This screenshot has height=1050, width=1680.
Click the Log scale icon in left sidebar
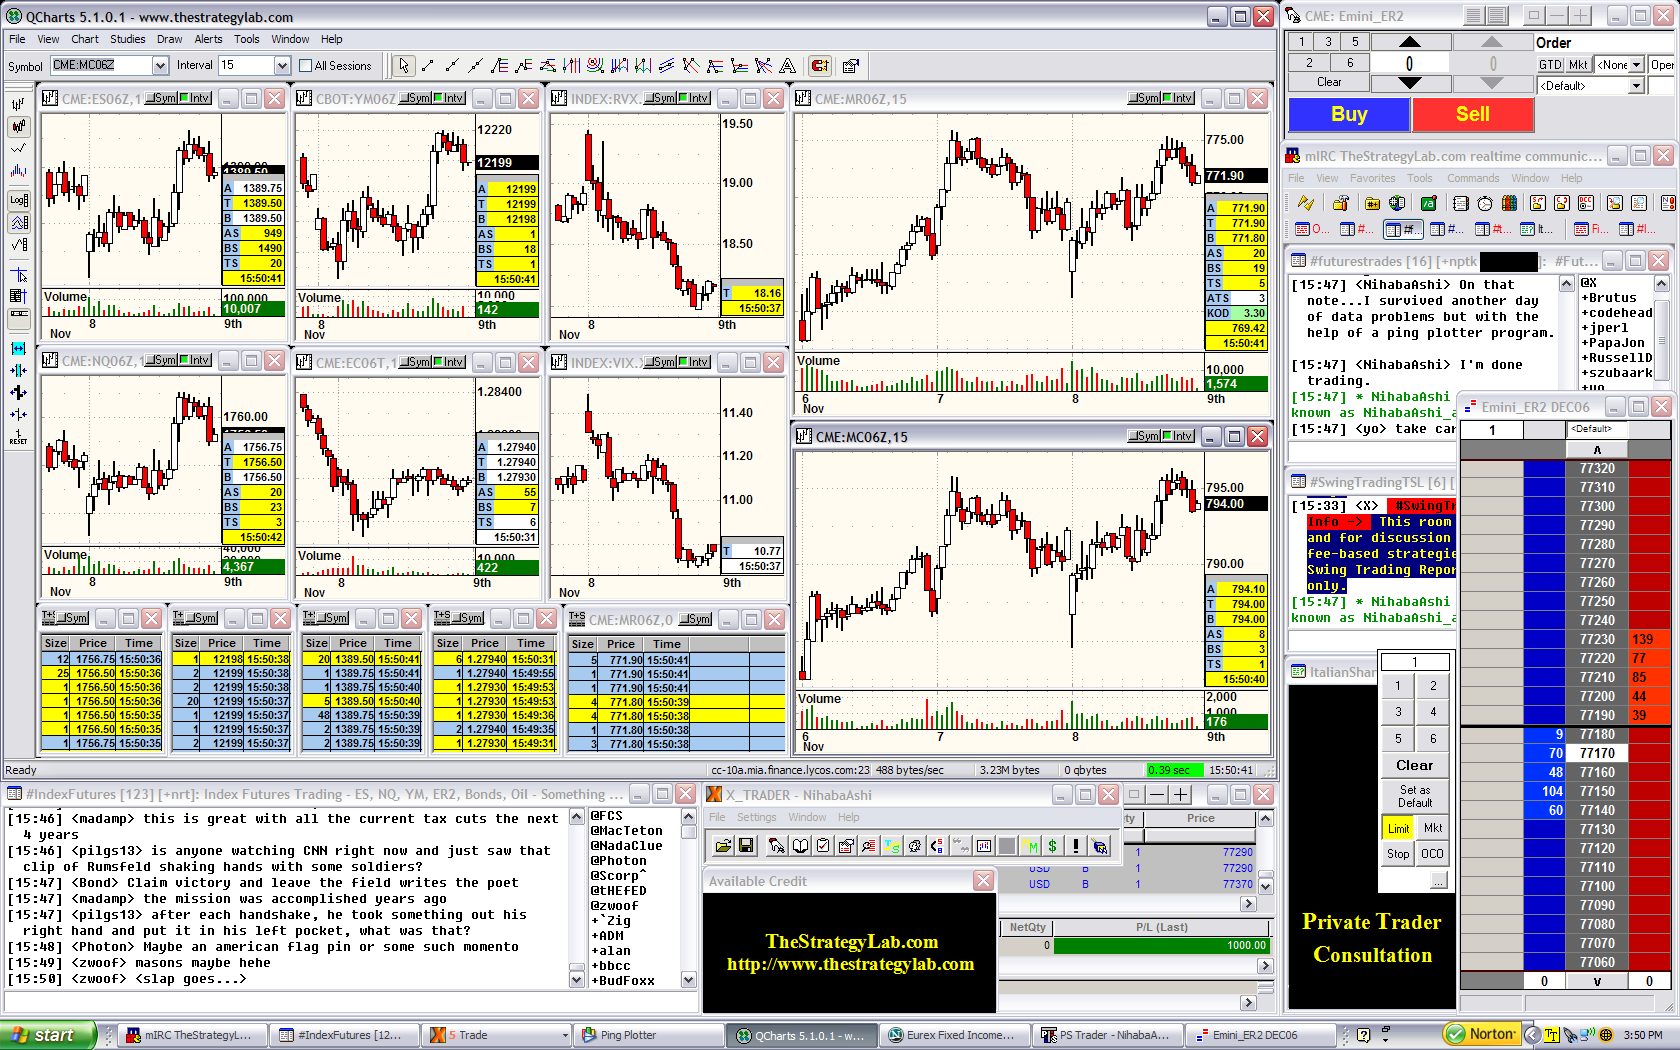click(18, 199)
